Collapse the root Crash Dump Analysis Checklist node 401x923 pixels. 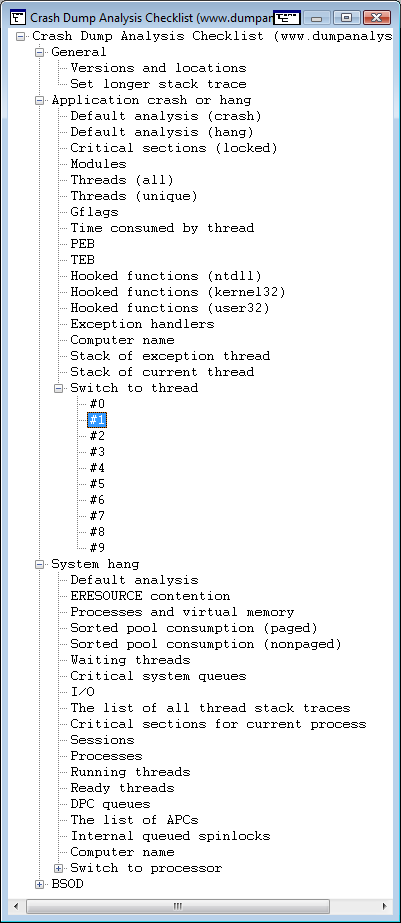21,36
